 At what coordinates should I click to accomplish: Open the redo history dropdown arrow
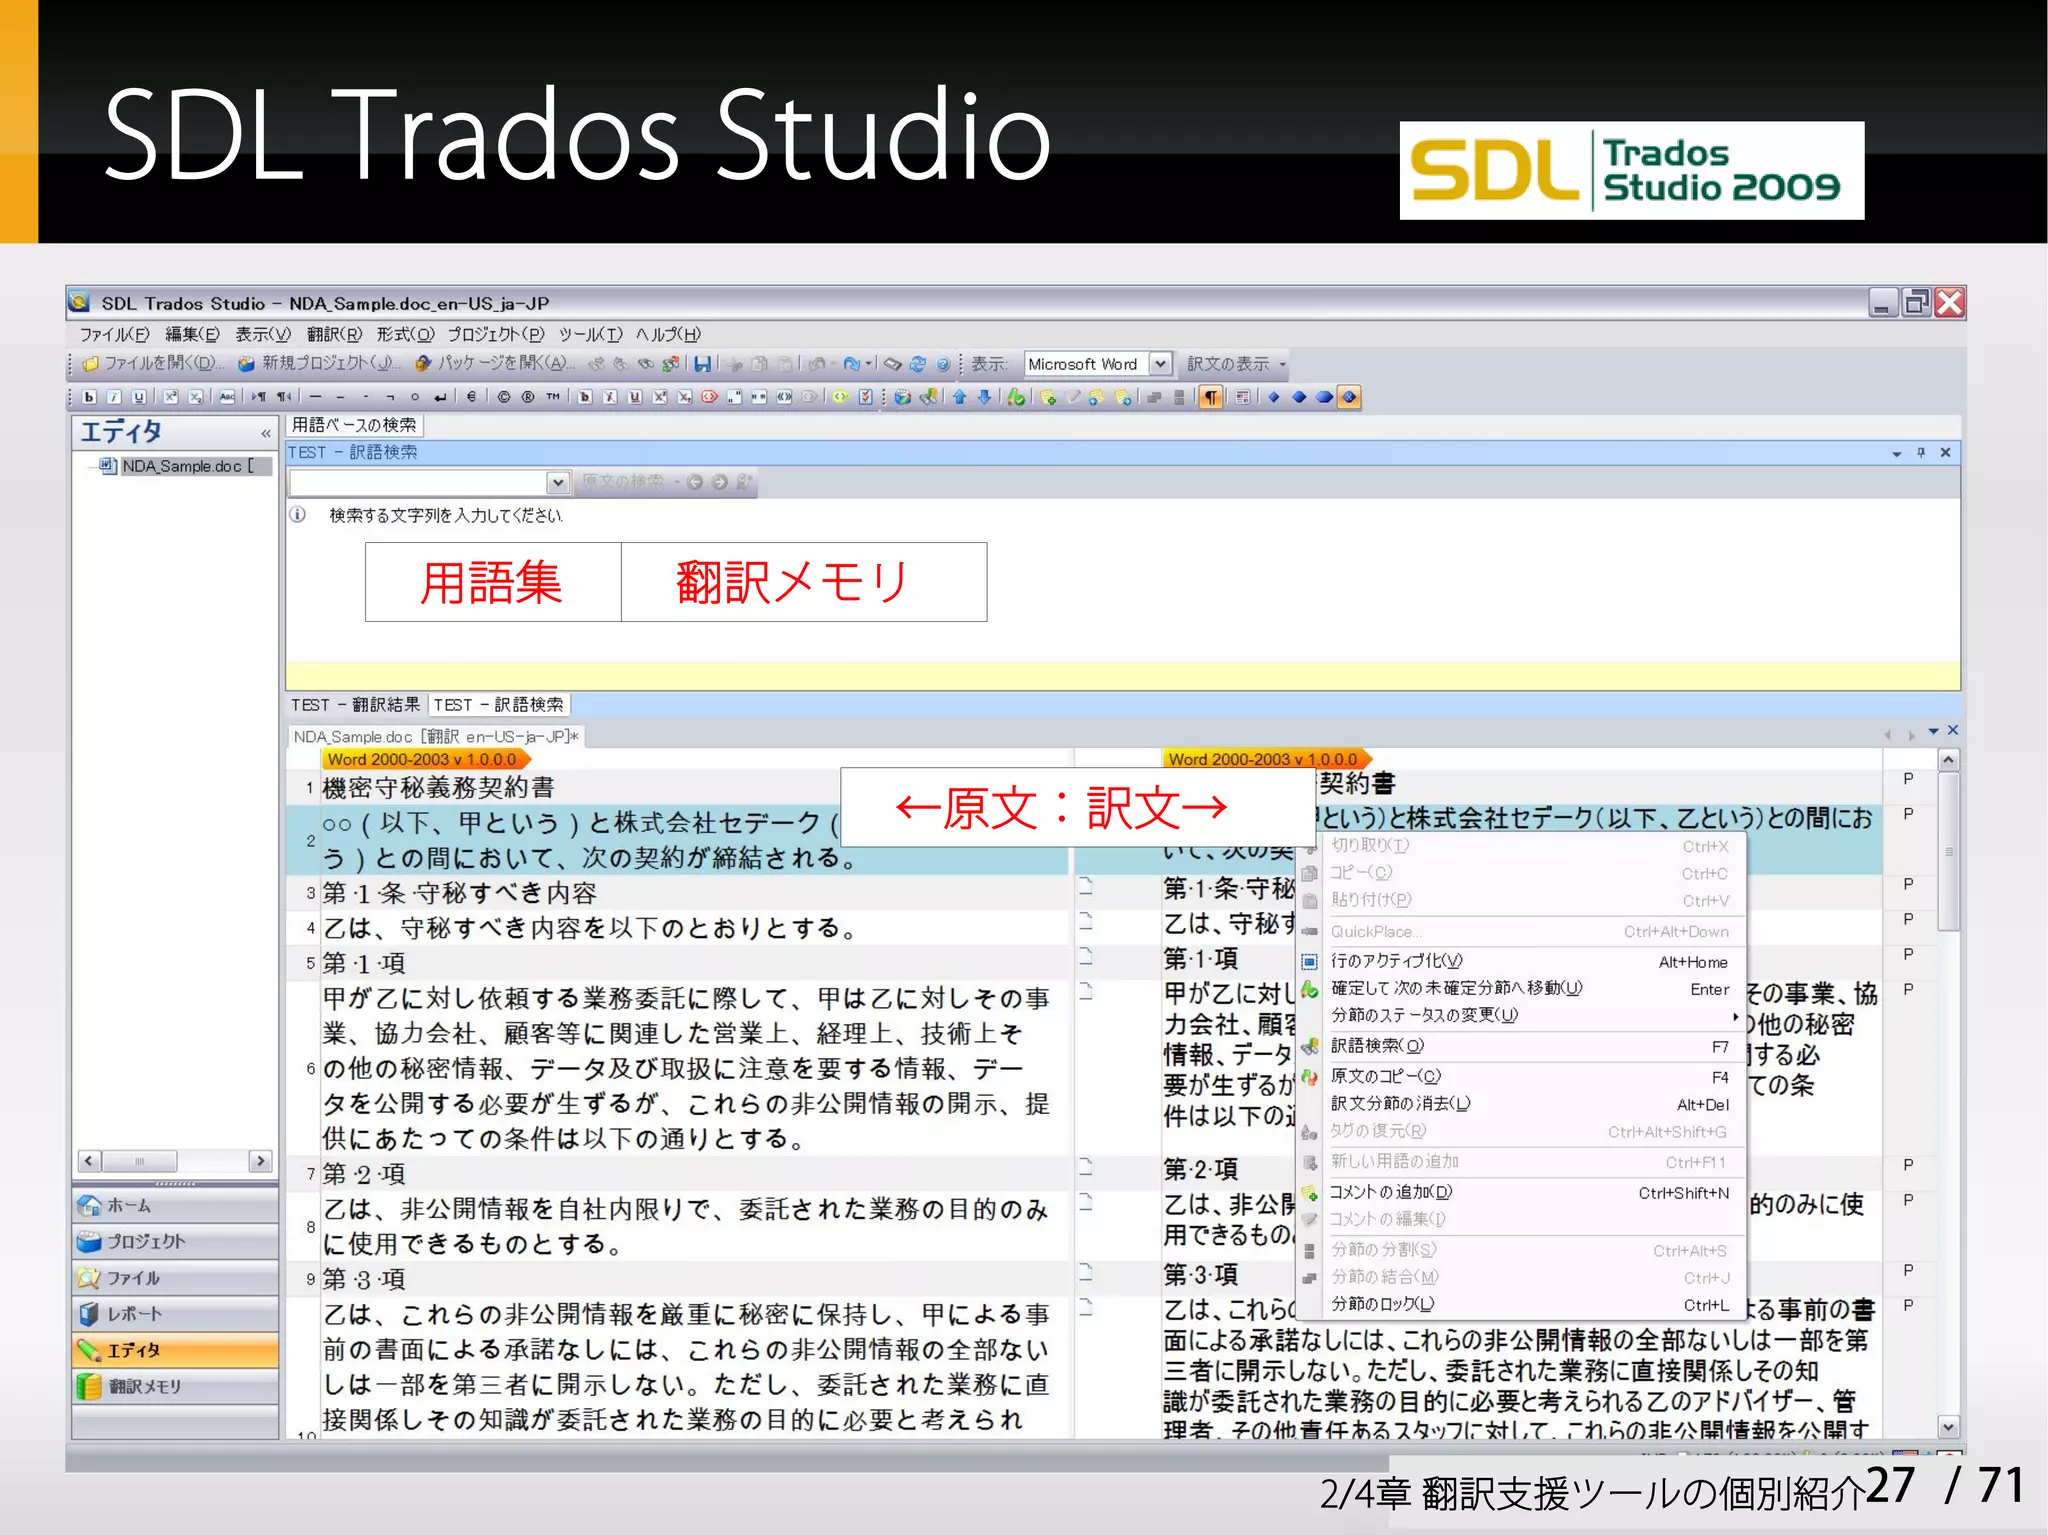(869, 364)
